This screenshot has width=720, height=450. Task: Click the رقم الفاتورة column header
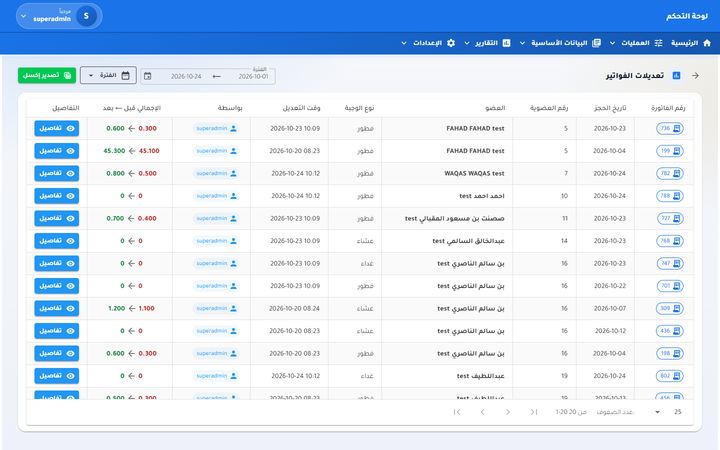point(668,108)
